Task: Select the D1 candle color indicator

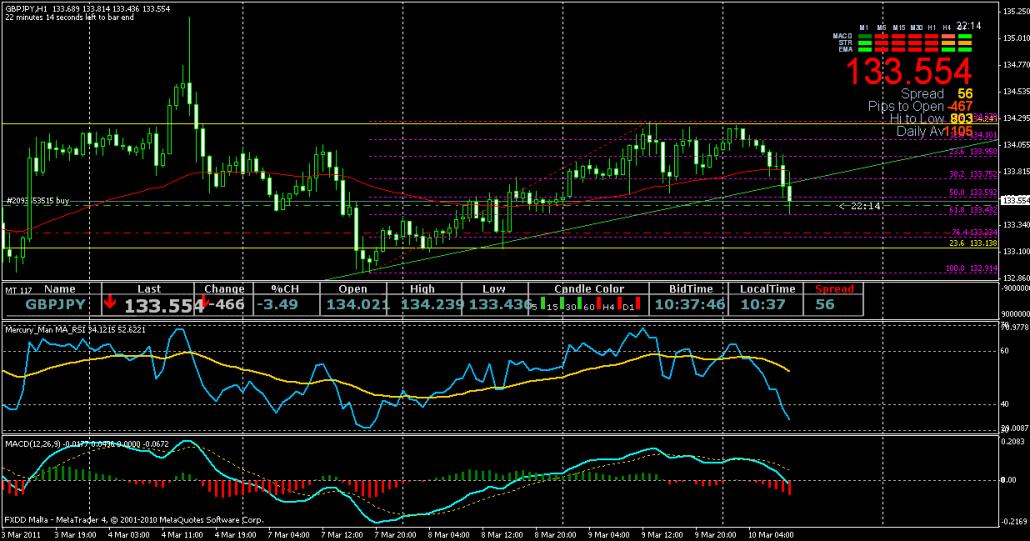Action: (629, 304)
